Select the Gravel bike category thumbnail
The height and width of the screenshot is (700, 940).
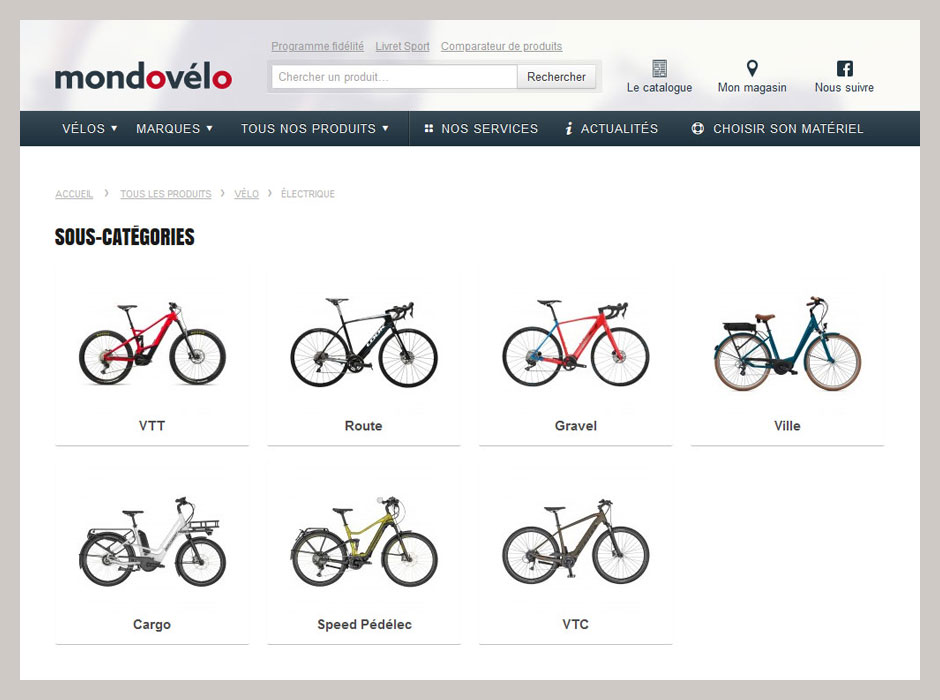tap(576, 343)
